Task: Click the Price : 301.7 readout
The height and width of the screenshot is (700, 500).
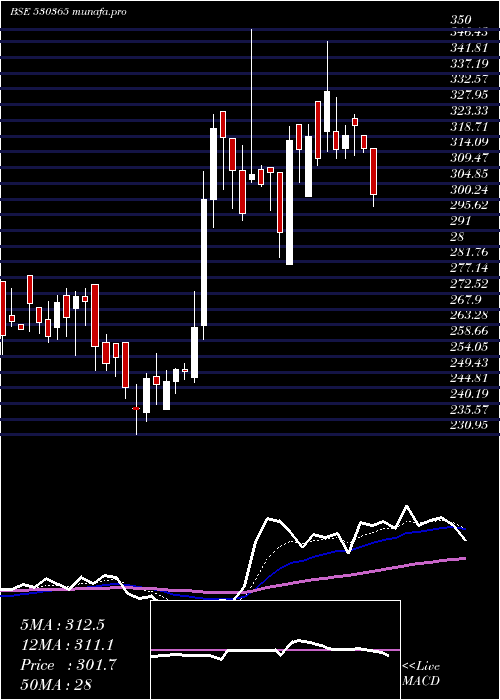Action: pyautogui.click(x=68, y=665)
